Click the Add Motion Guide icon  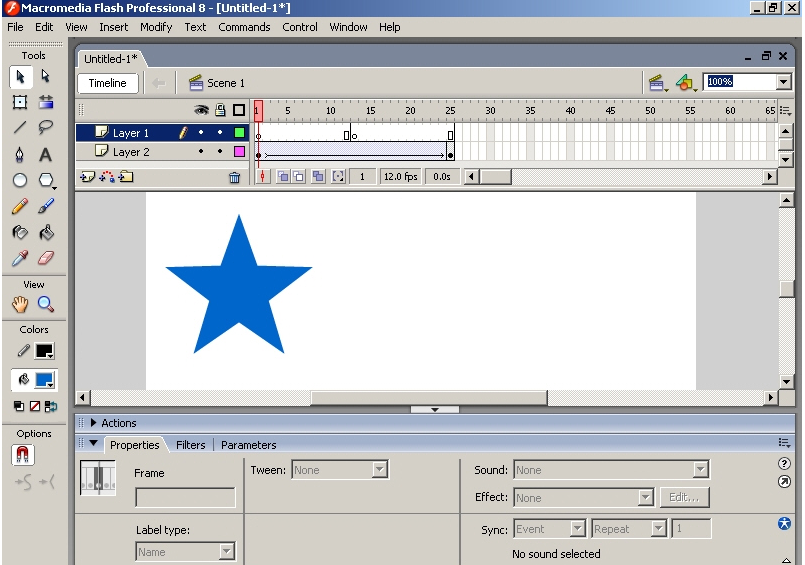tap(107, 177)
